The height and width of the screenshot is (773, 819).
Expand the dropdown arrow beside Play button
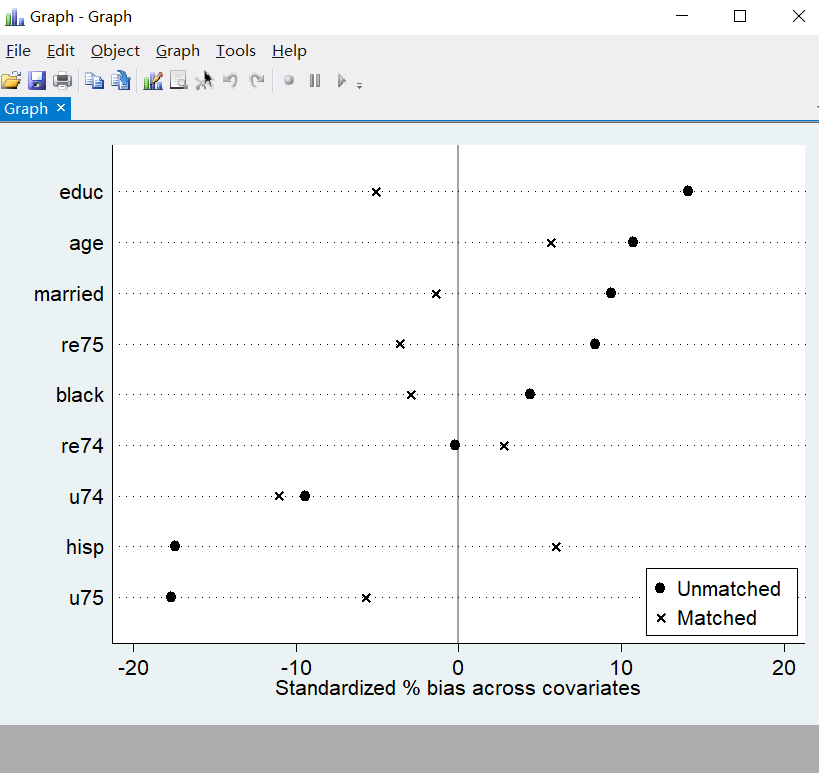click(x=359, y=85)
